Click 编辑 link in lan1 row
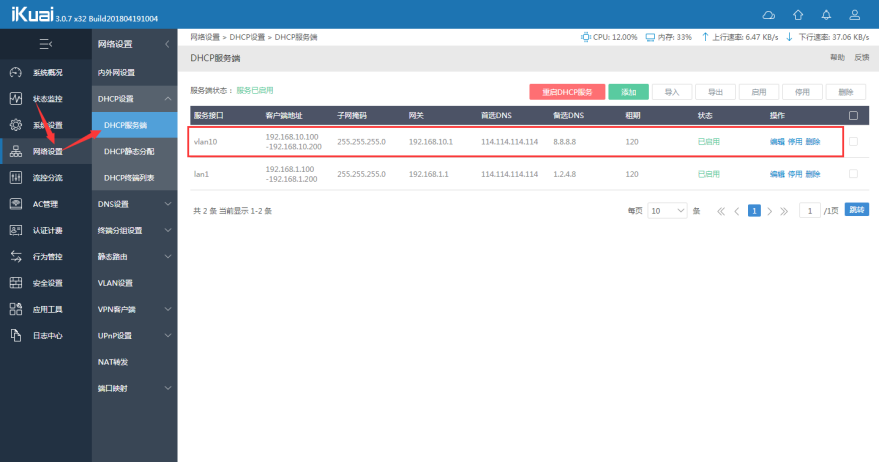 (x=777, y=174)
